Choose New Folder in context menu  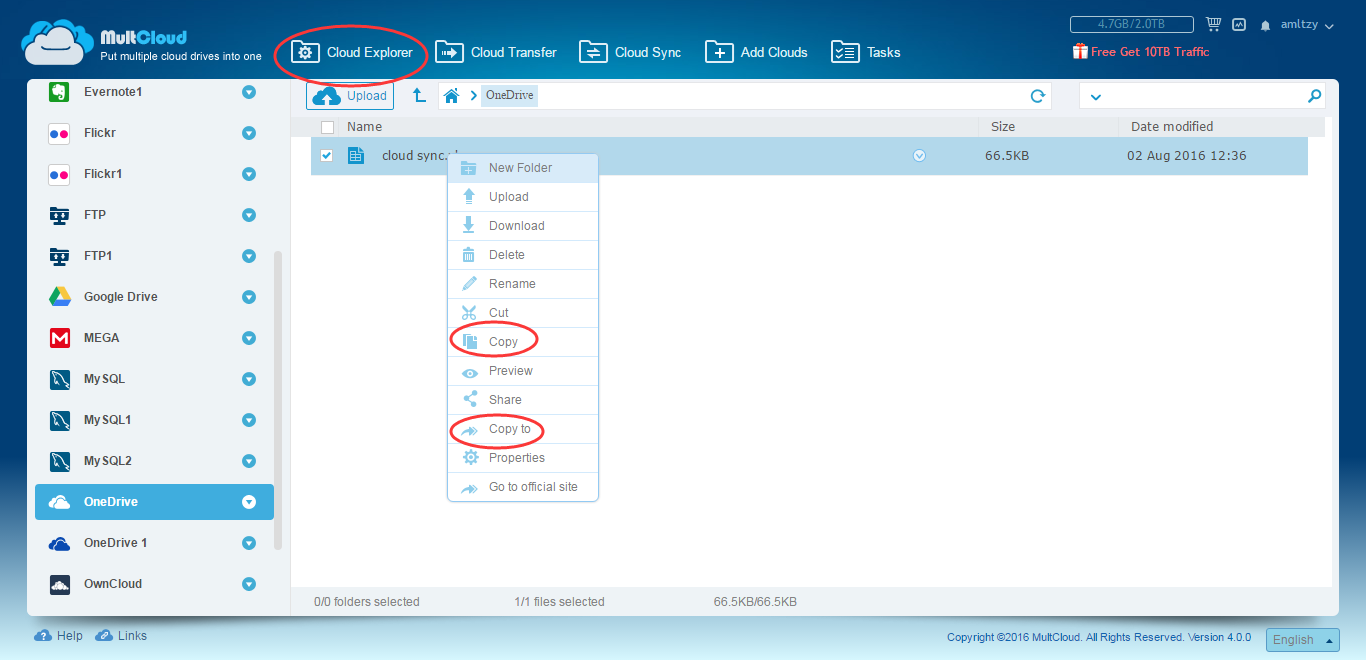523,168
